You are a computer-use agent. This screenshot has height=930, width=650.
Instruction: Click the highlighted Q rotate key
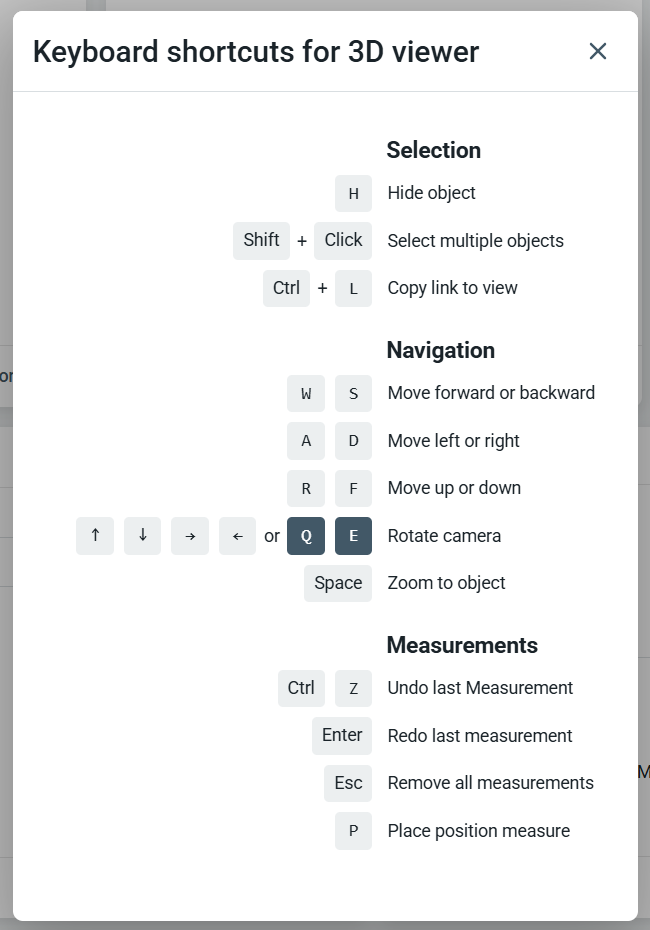pyautogui.click(x=306, y=536)
